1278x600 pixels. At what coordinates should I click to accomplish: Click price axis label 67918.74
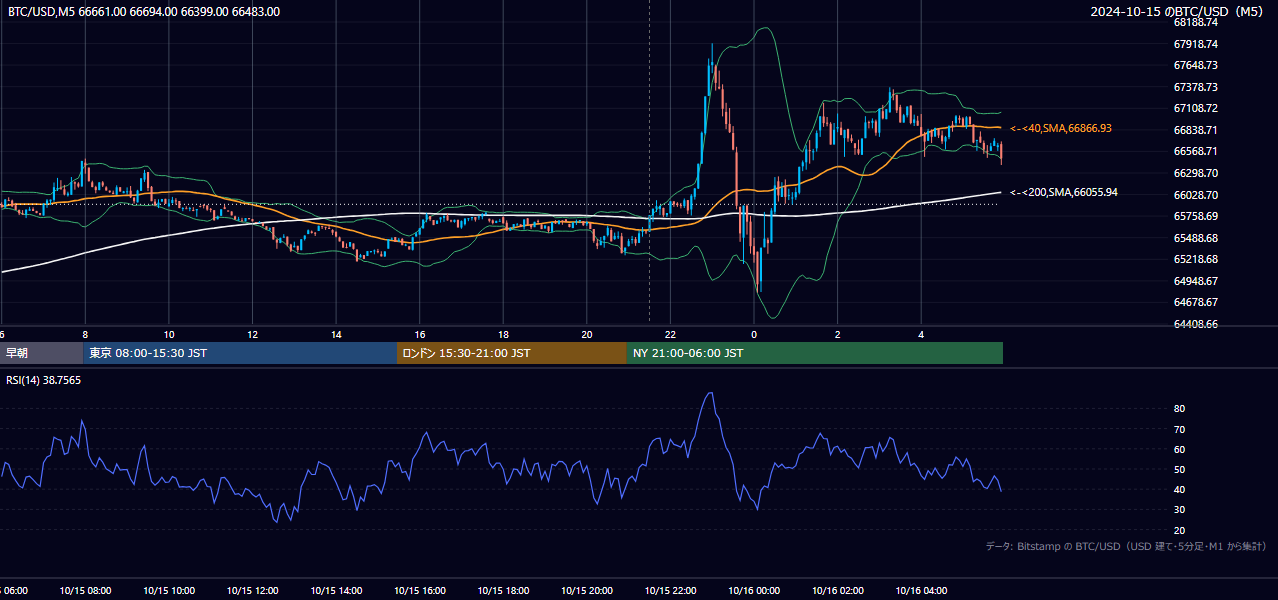(1195, 44)
